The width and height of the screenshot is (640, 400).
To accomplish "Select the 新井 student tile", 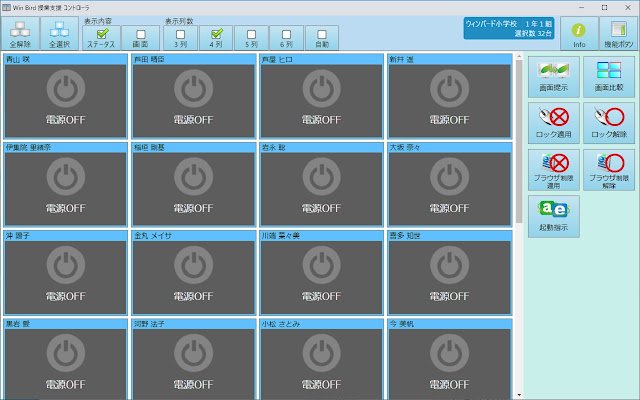I will (x=449, y=96).
